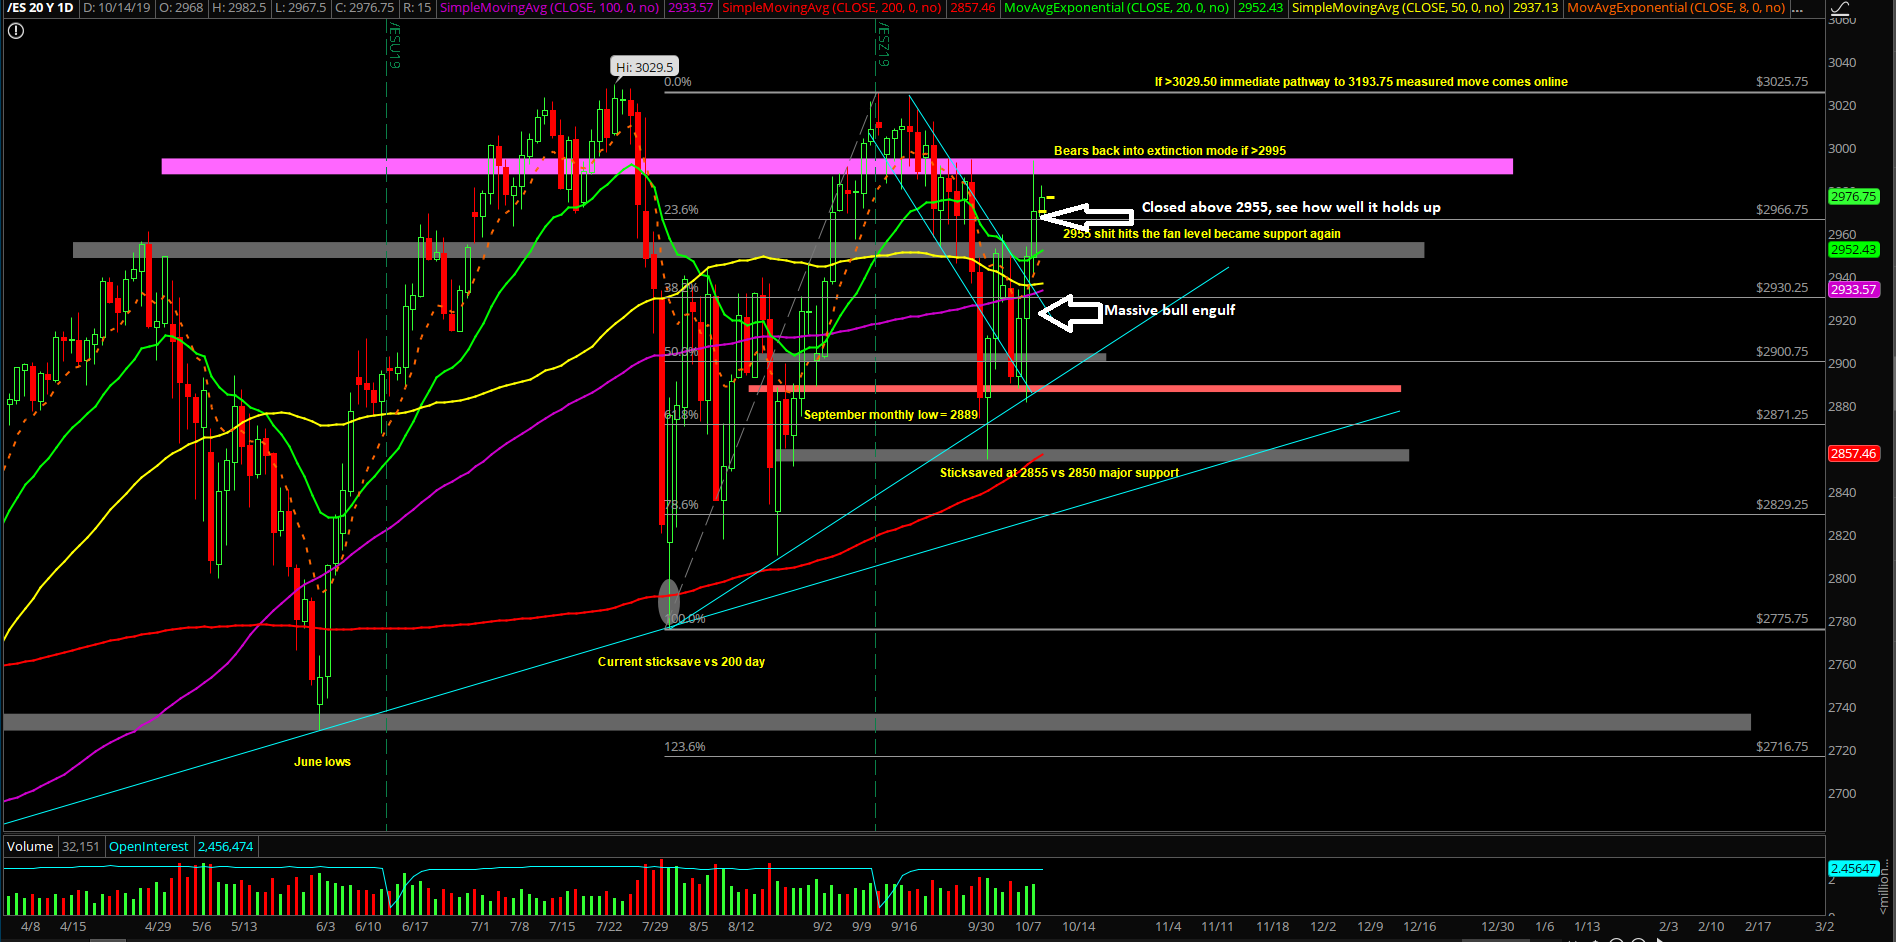Click the 'If >3029.50 immediate pathway' note

[x=1361, y=82]
